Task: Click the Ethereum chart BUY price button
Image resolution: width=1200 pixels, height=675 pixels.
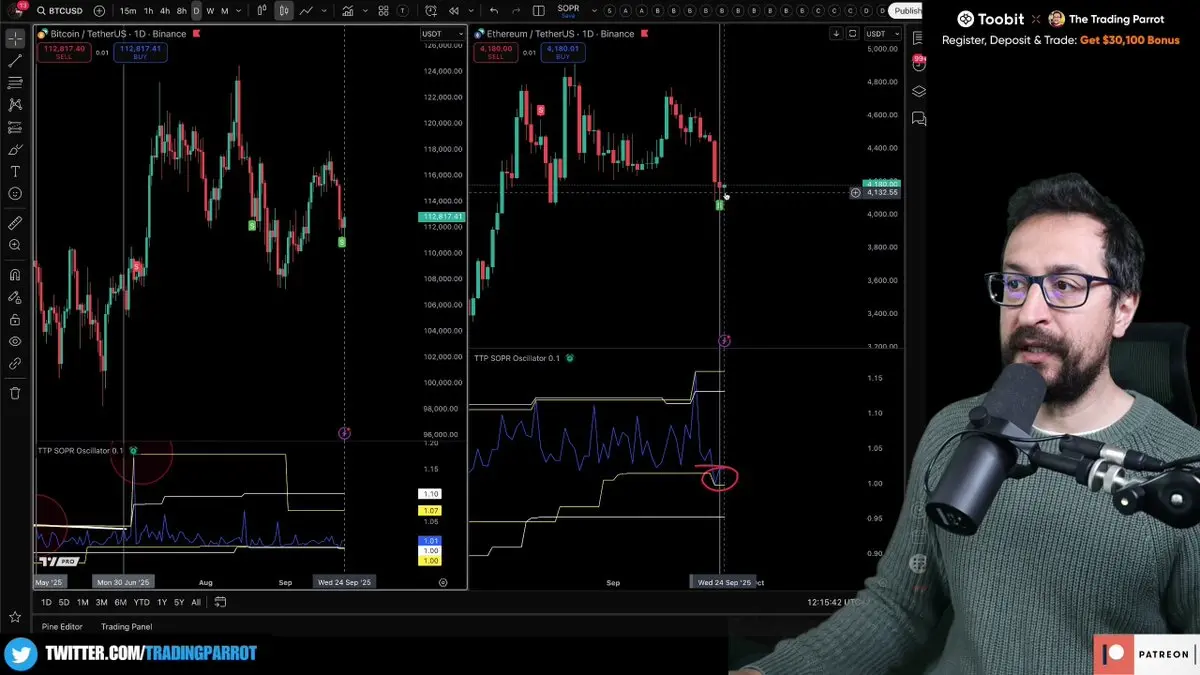Action: click(562, 52)
